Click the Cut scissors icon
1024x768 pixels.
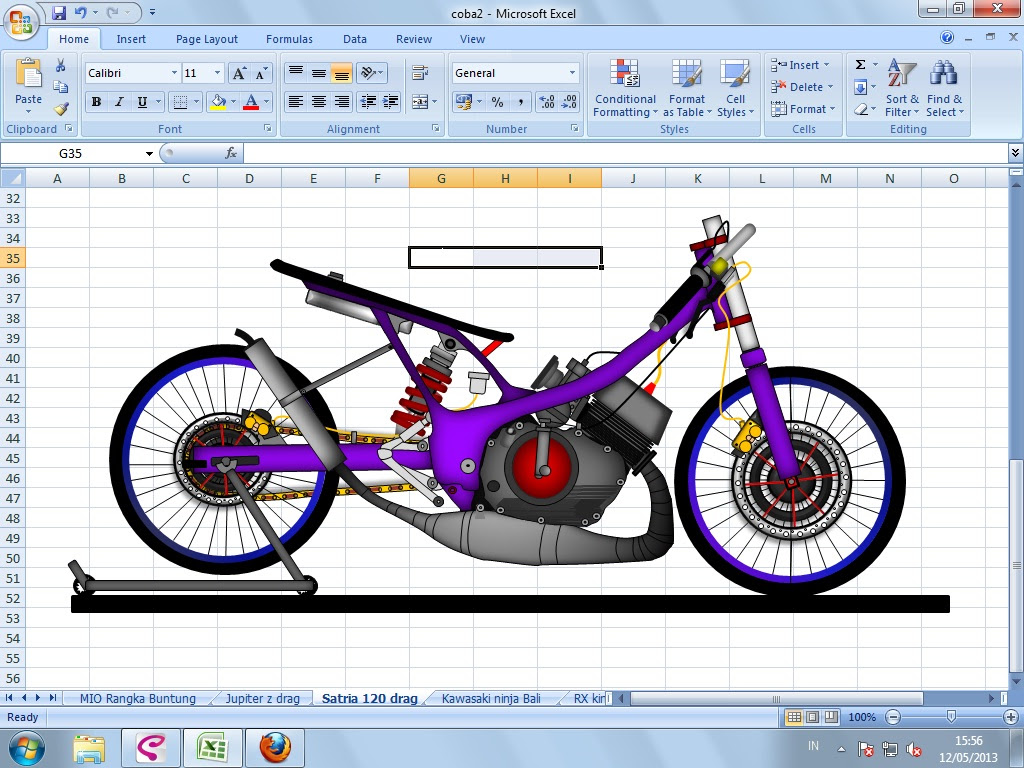click(x=61, y=65)
